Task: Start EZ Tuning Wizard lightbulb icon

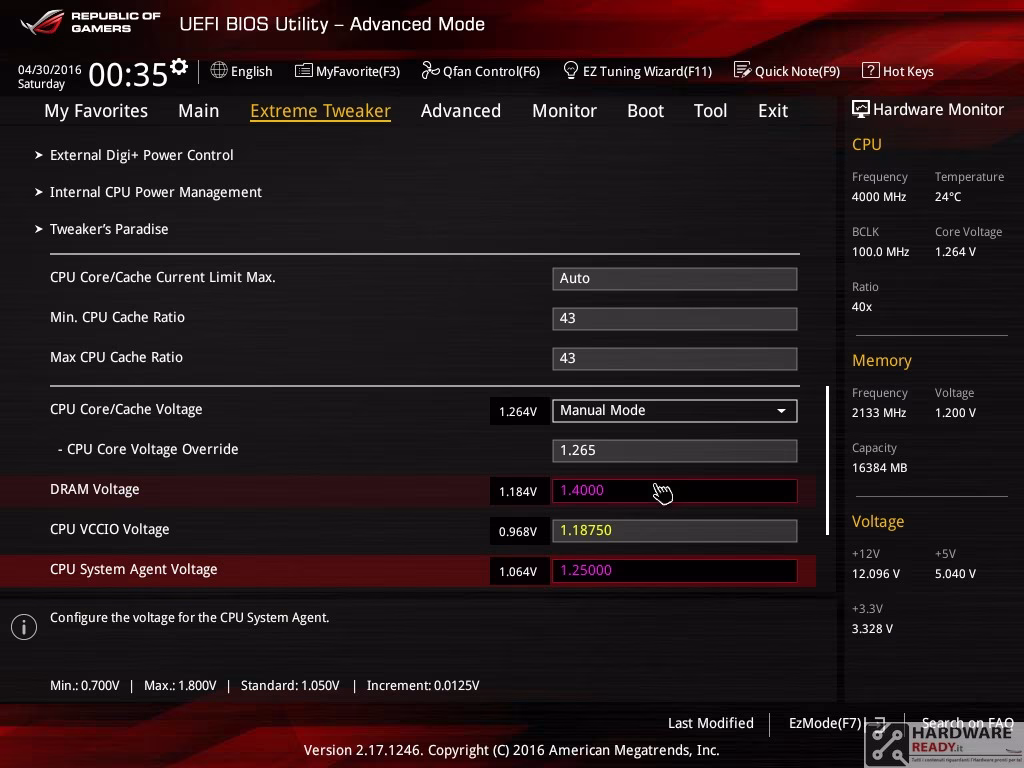Action: (x=570, y=70)
